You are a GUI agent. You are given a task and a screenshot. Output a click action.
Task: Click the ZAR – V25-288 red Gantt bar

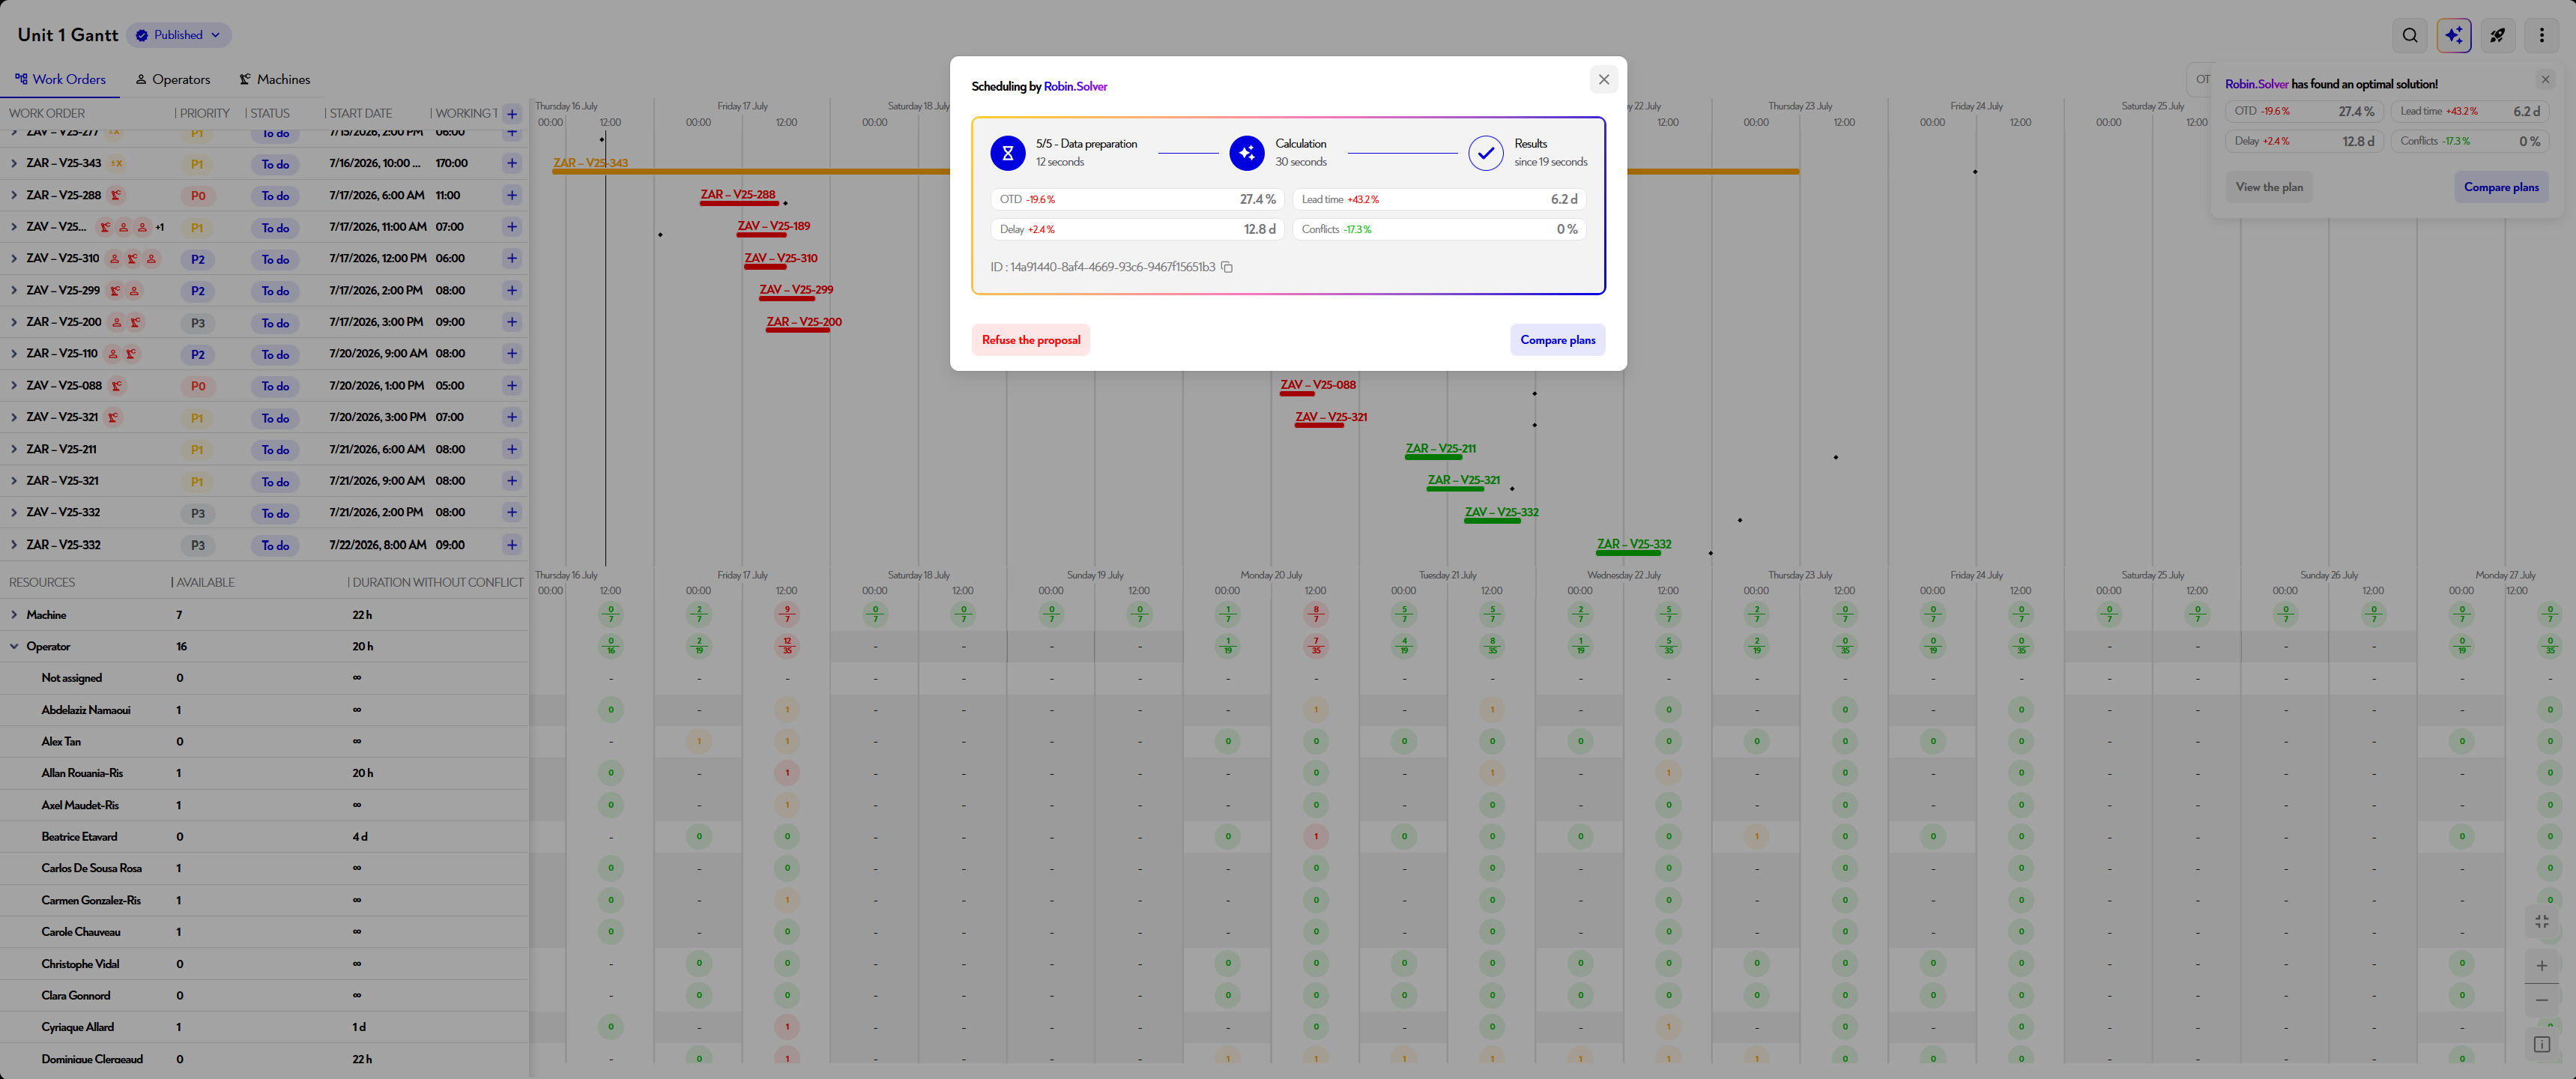point(739,204)
